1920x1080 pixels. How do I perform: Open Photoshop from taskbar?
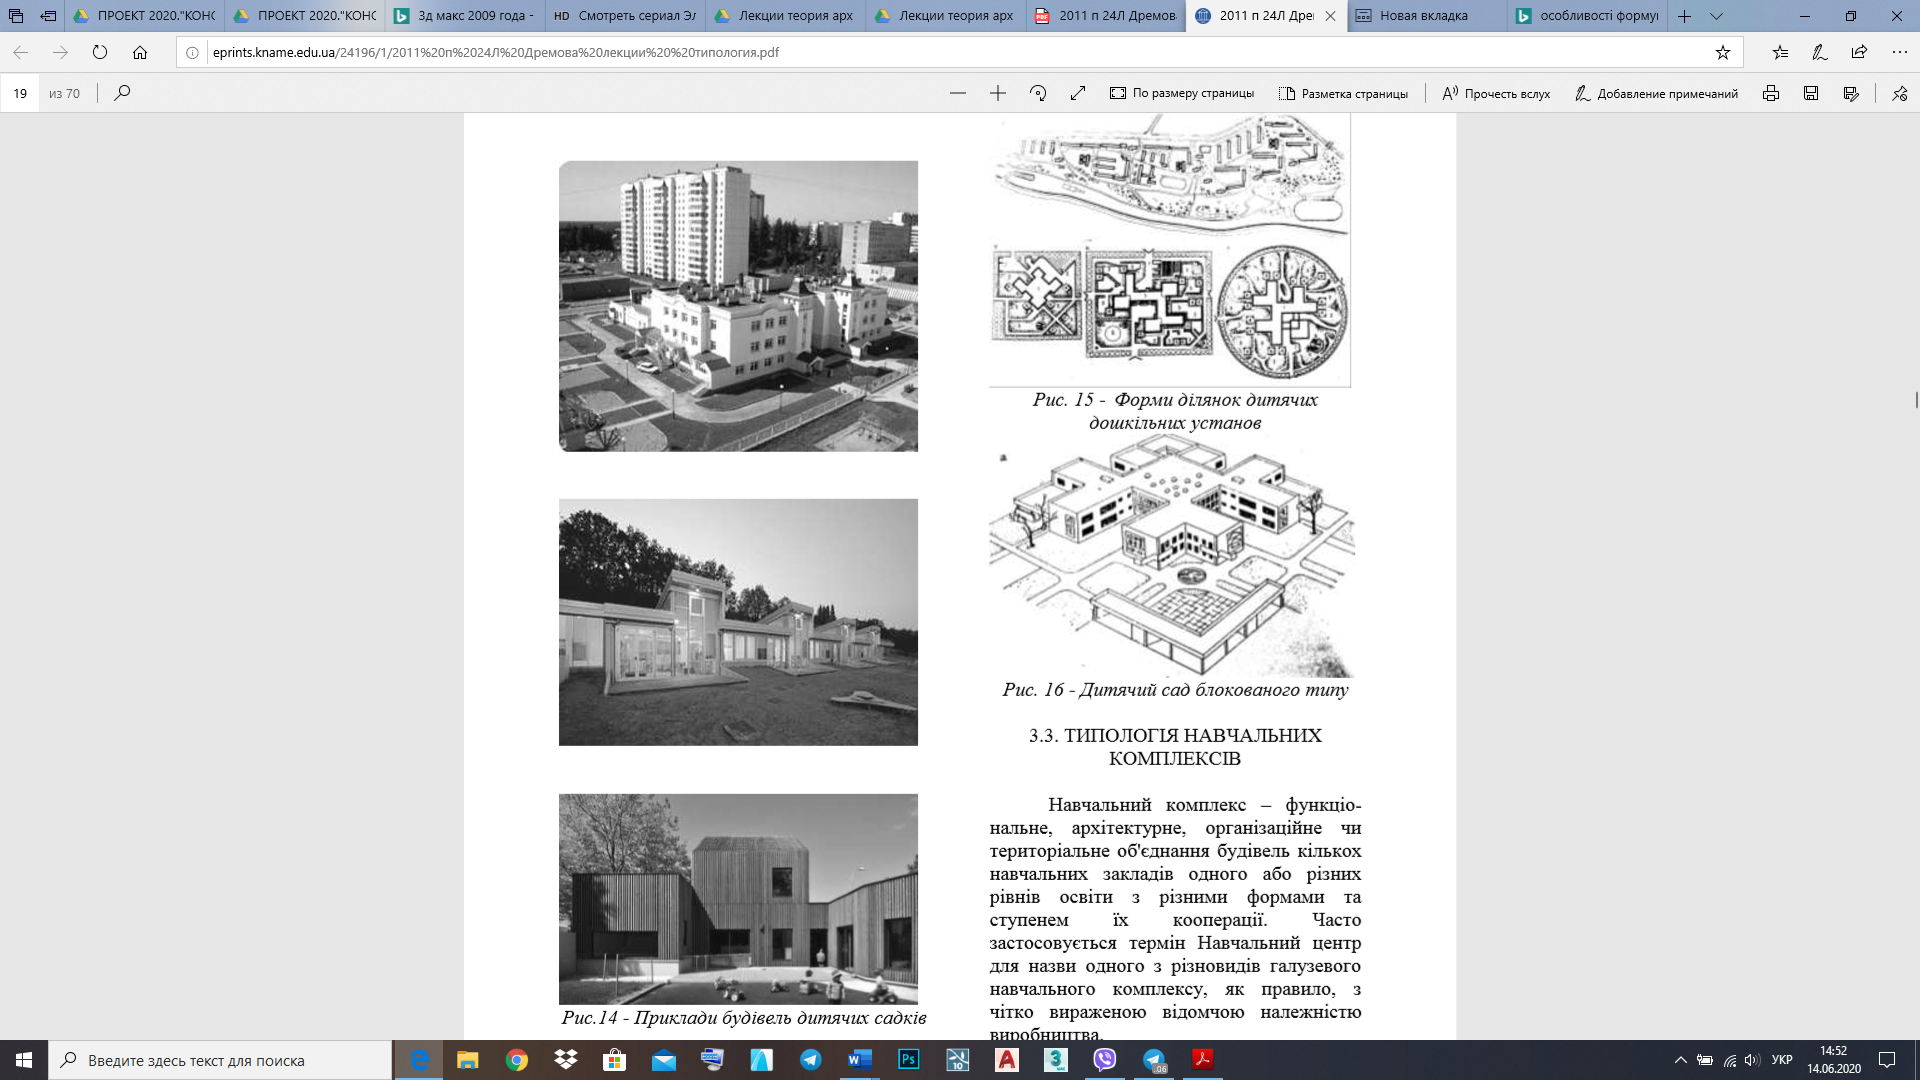pyautogui.click(x=909, y=1060)
